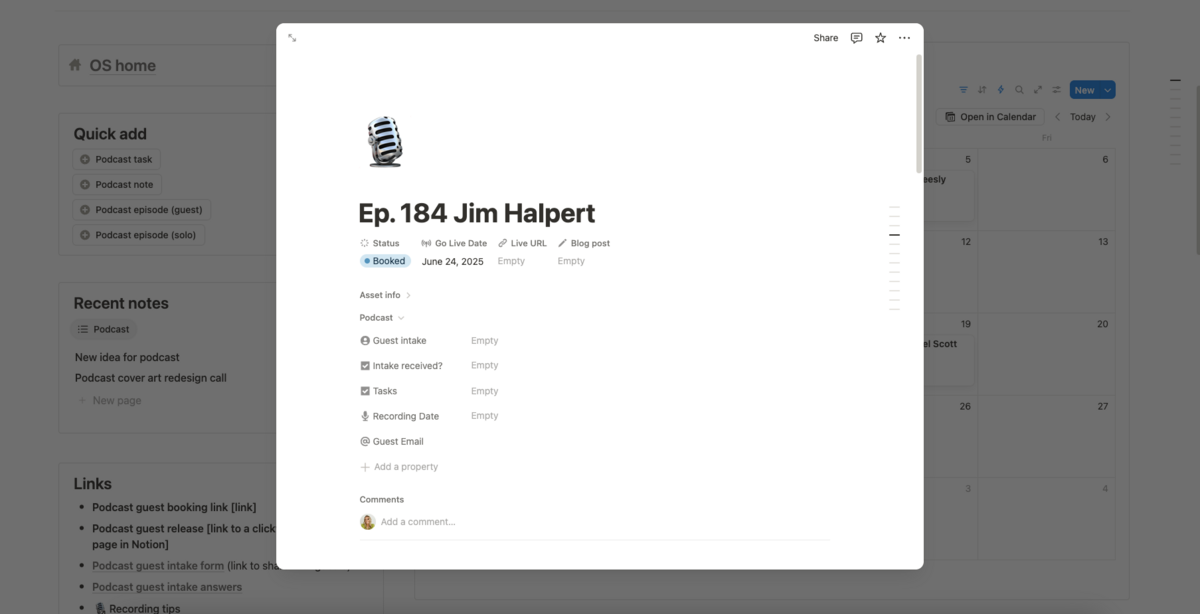The image size is (1200, 614).
Task: Go to previous month arrow
Action: click(x=1057, y=117)
